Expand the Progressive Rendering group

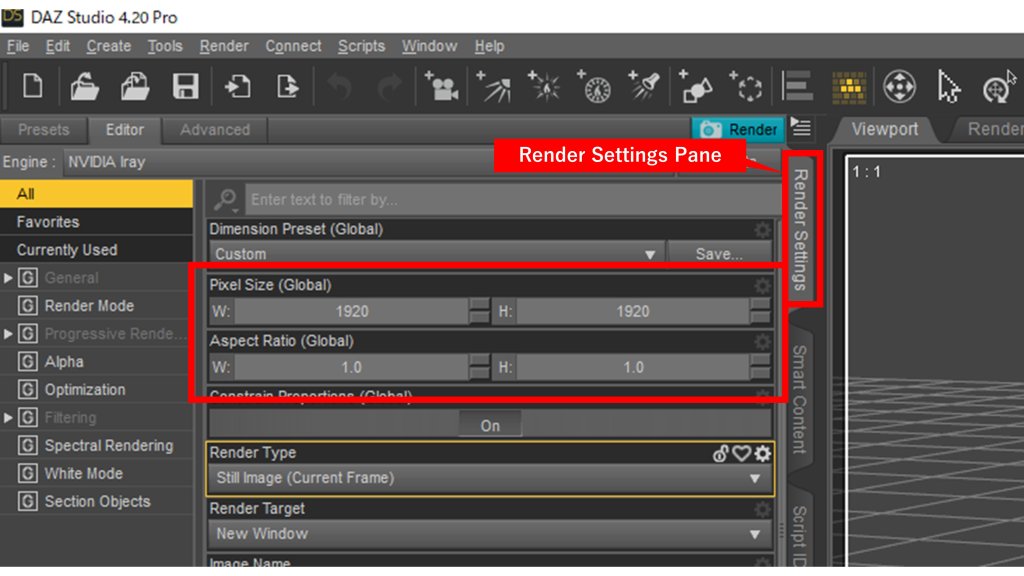tap(8, 334)
